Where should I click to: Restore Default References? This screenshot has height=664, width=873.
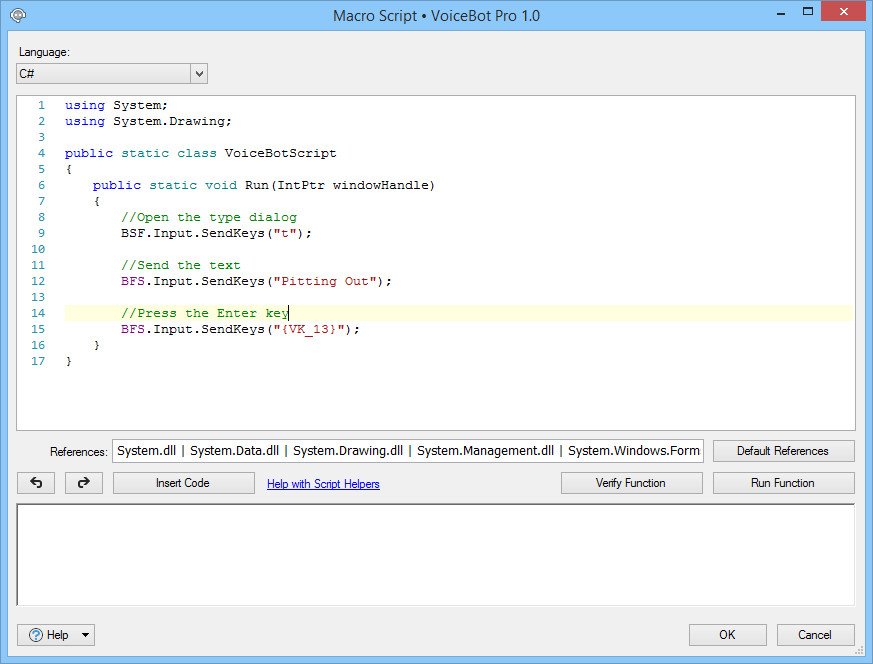pos(783,451)
